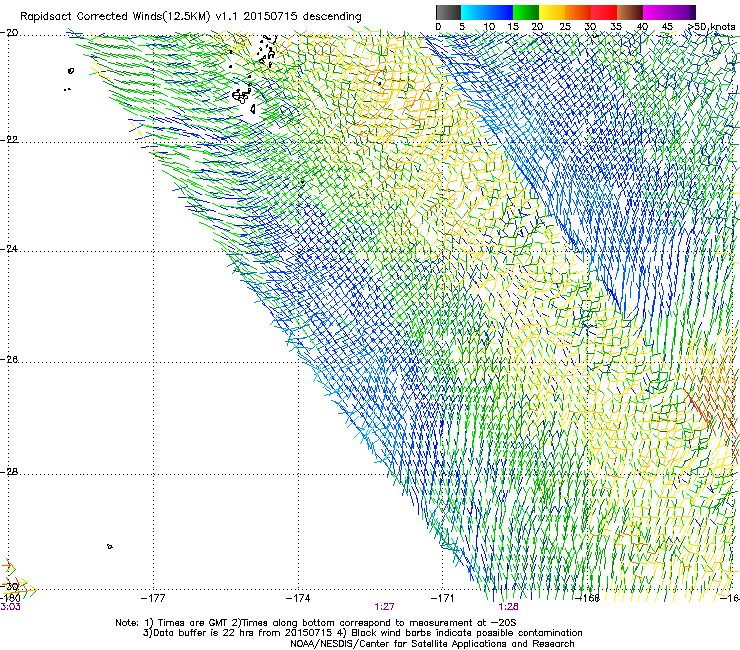
Task: Click the Rapidscat Corrected Winds title text
Action: pos(191,17)
